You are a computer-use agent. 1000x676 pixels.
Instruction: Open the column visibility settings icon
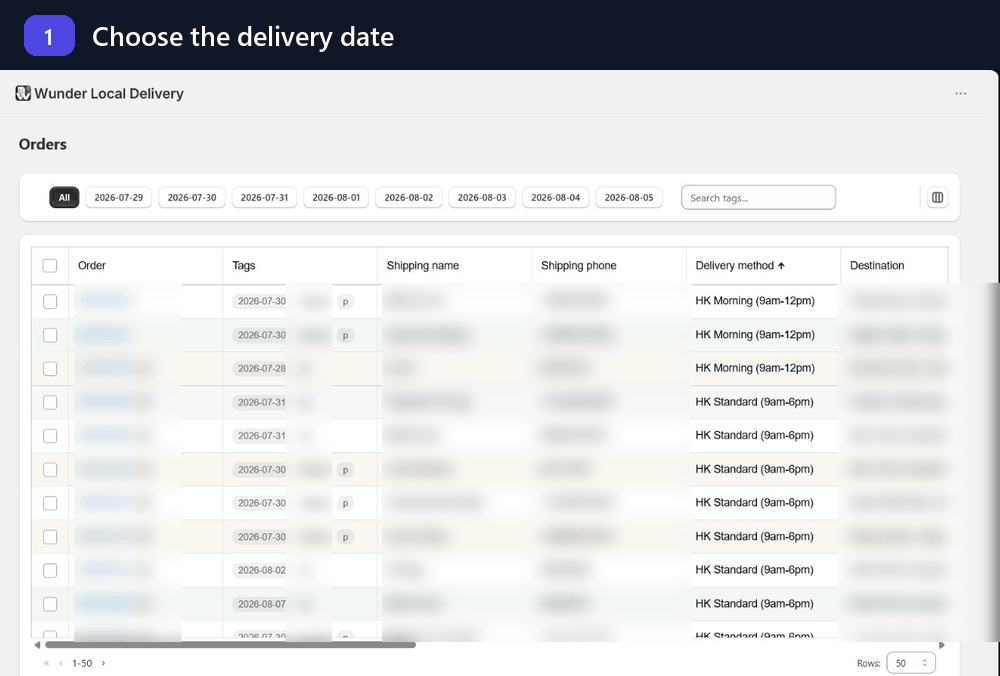[x=937, y=198]
